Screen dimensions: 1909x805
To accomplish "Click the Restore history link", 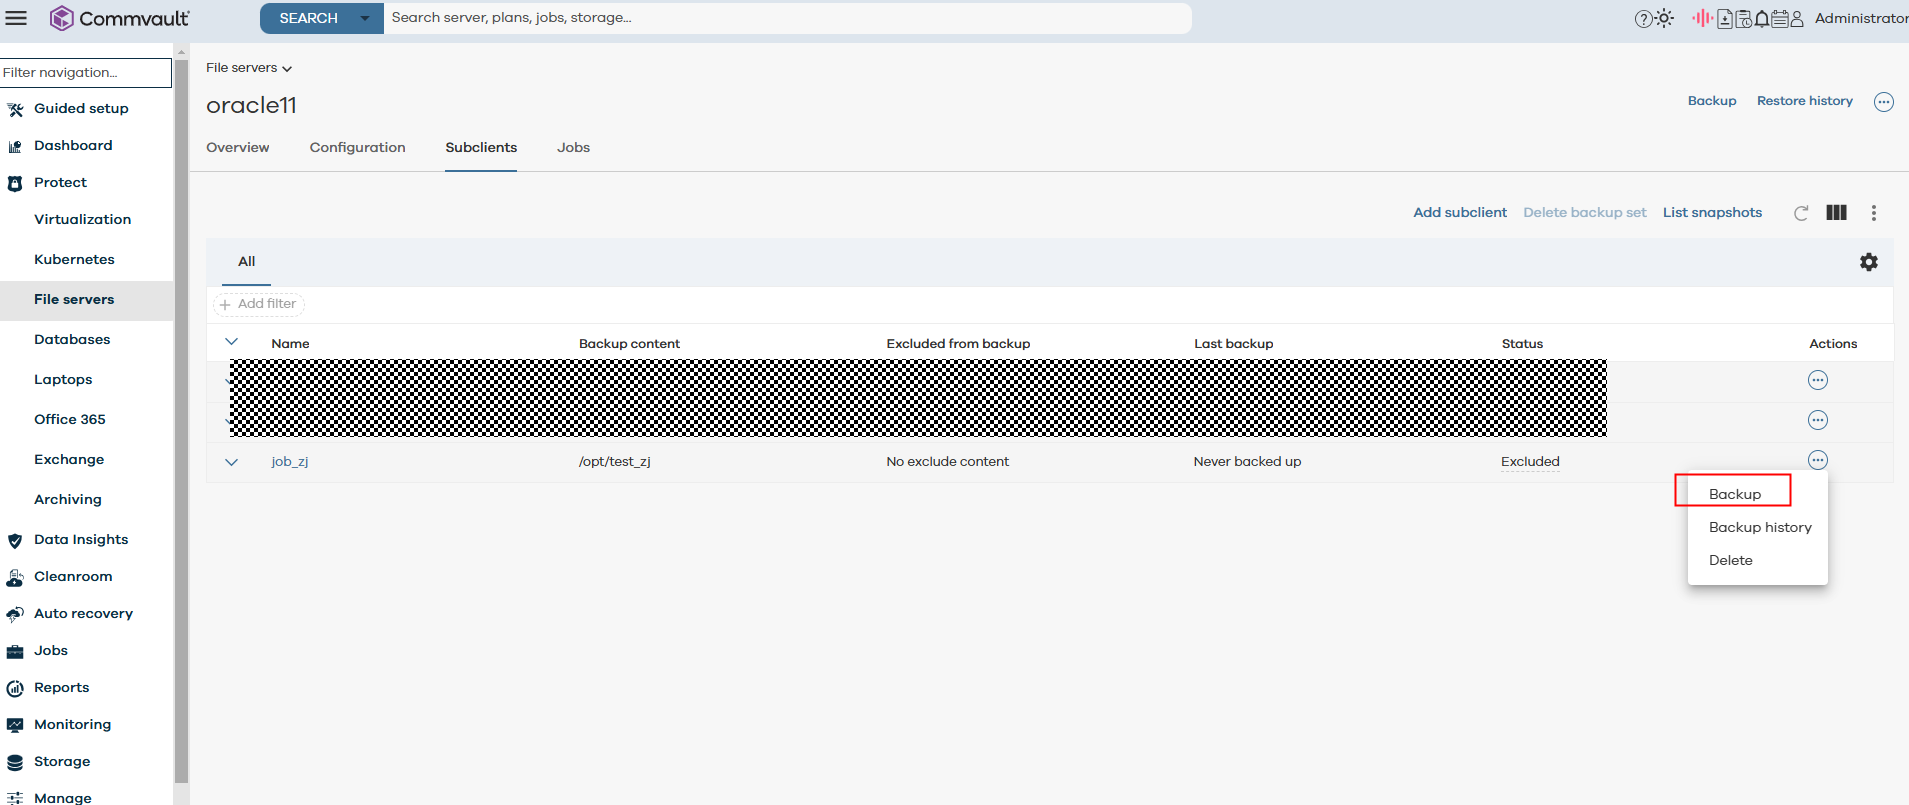I will pos(1804,101).
